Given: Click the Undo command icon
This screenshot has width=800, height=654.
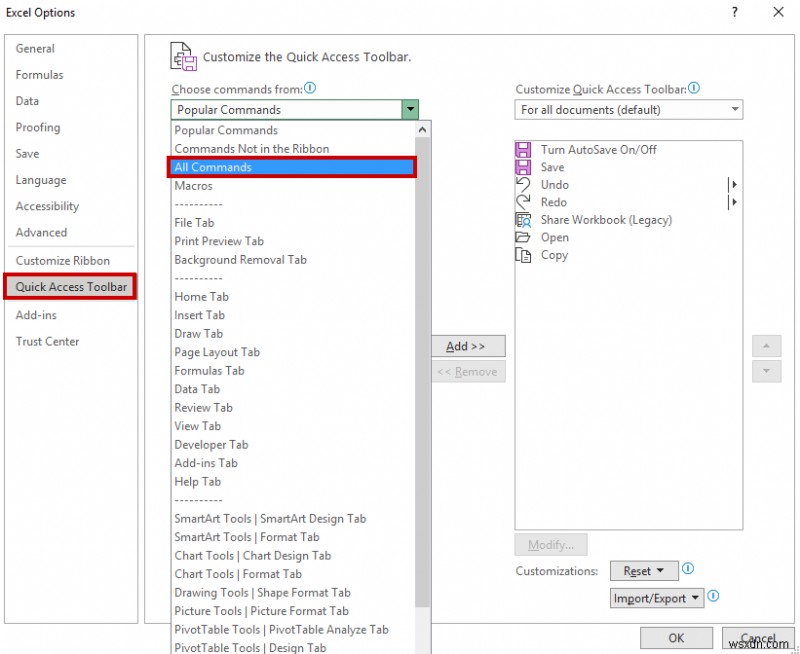Looking at the screenshot, I should point(524,185).
